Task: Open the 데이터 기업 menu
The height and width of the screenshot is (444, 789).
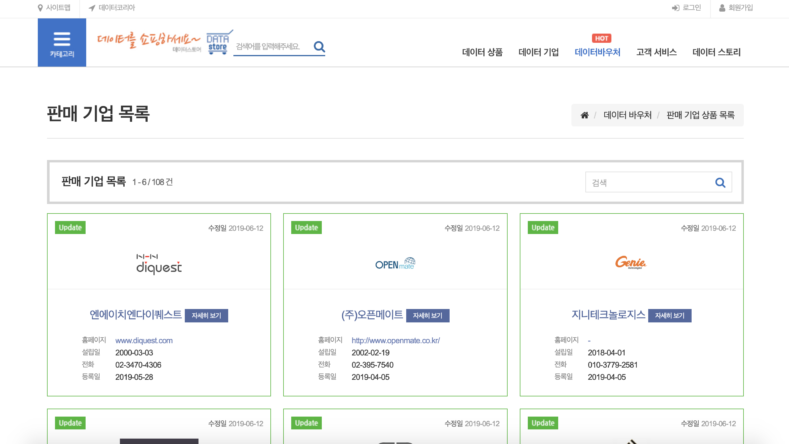Action: [x=538, y=51]
